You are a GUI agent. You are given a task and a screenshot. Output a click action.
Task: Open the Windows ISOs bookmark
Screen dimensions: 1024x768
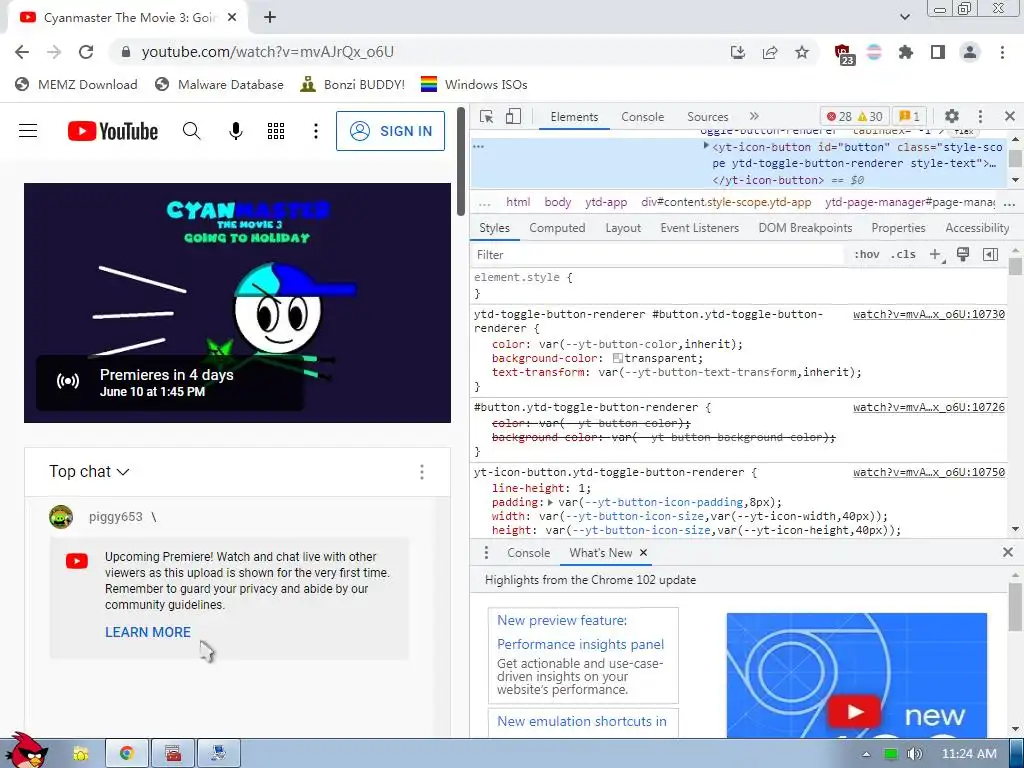[474, 84]
